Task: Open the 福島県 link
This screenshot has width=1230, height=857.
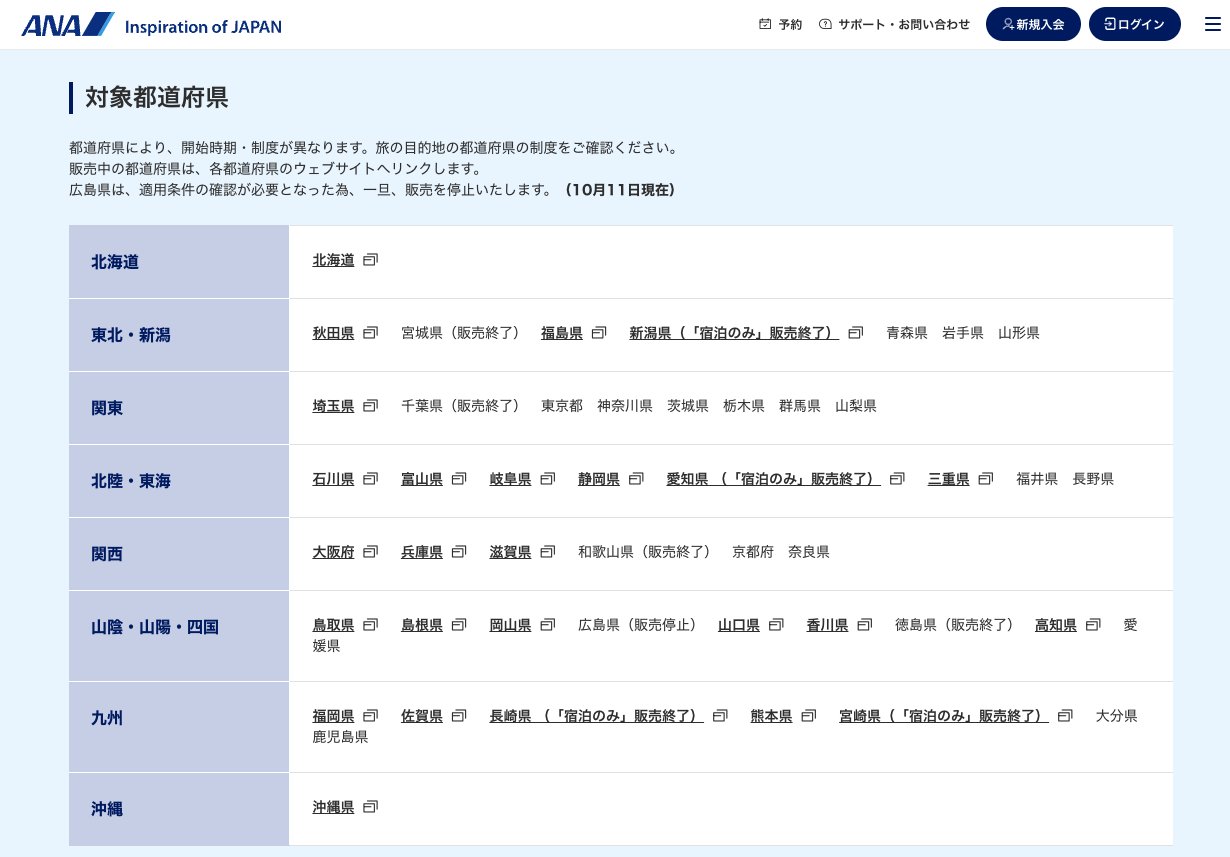Action: (x=562, y=333)
